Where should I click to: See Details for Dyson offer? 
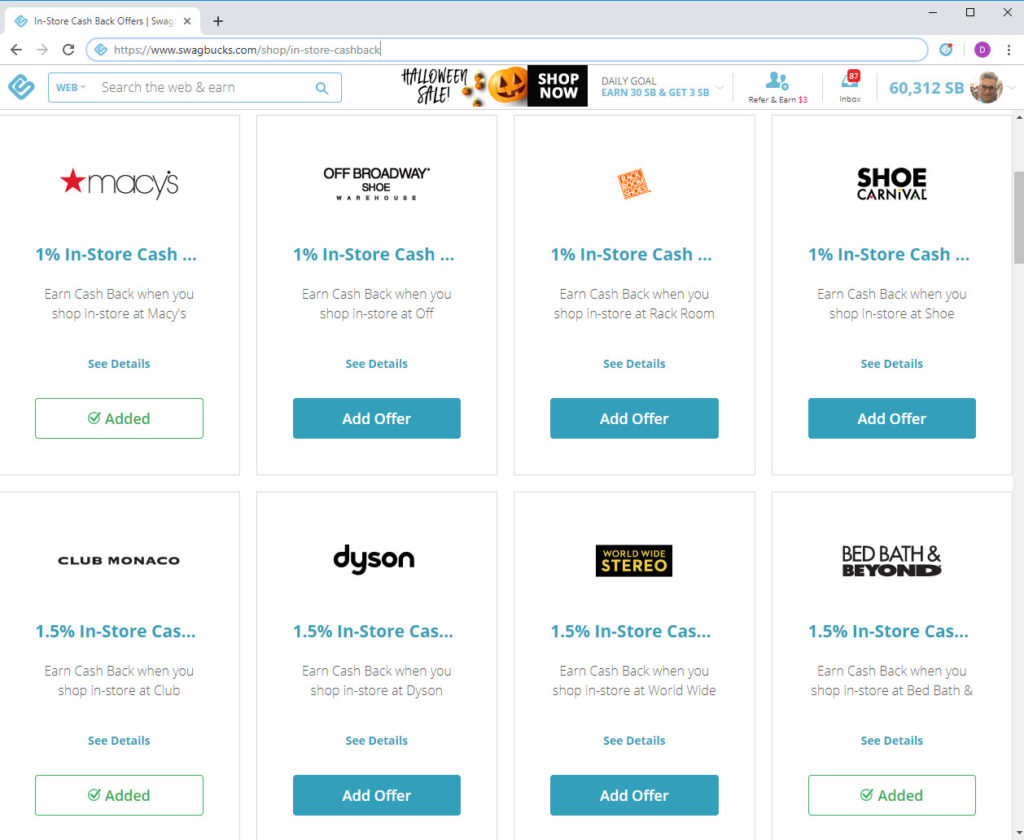point(376,741)
